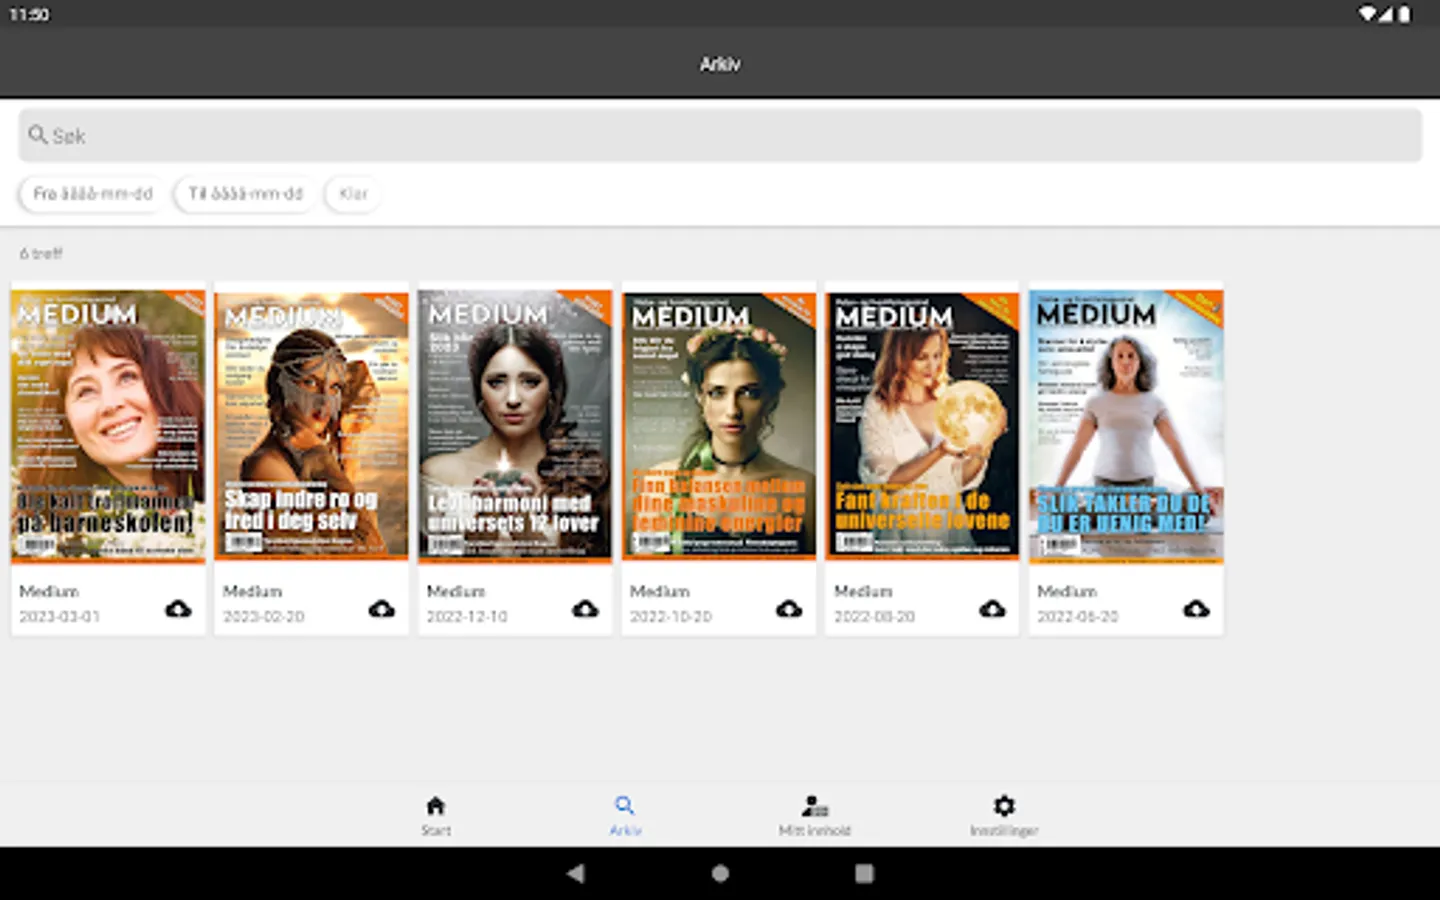Open the 2023-02-20 Medium cover
1440x900 pixels.
pyautogui.click(x=312, y=427)
